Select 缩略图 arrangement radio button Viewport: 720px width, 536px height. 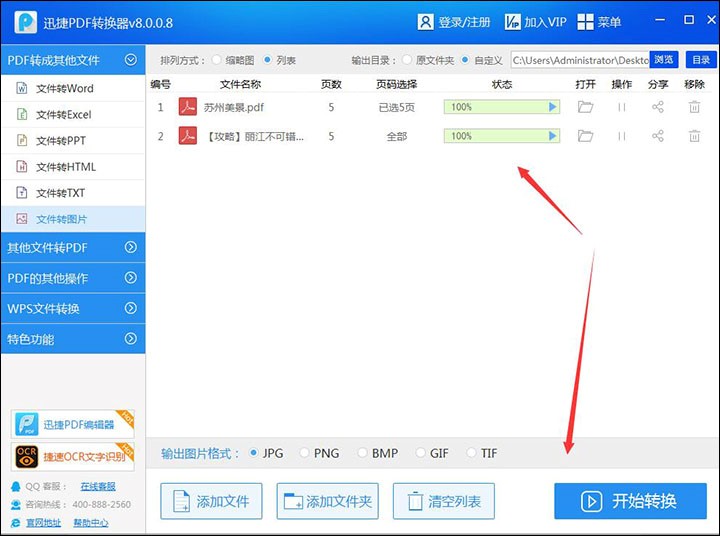tap(216, 60)
